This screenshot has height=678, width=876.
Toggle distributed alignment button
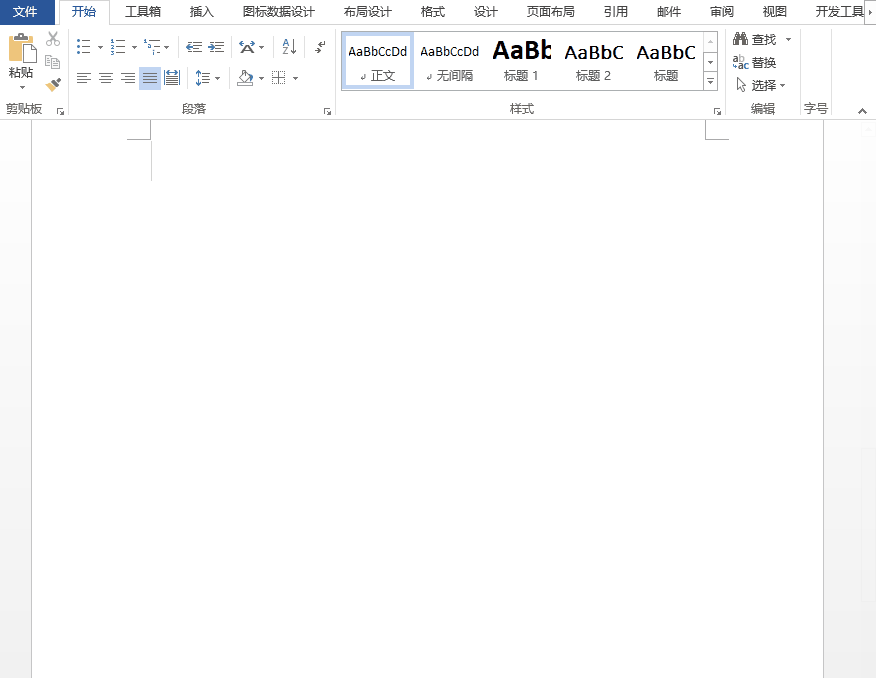(172, 78)
